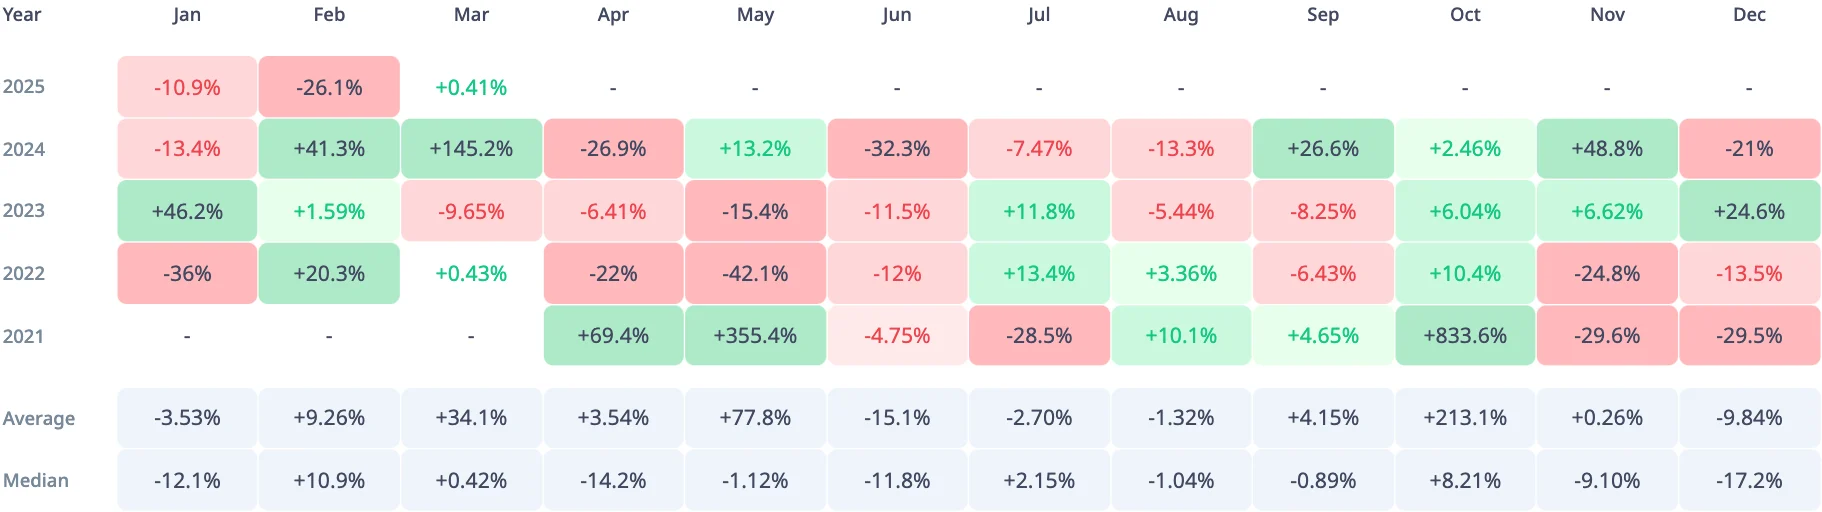Viewport: 1822px width, 512px height.
Task: Select the March 2024 +145.2% cell
Action: [x=471, y=149]
